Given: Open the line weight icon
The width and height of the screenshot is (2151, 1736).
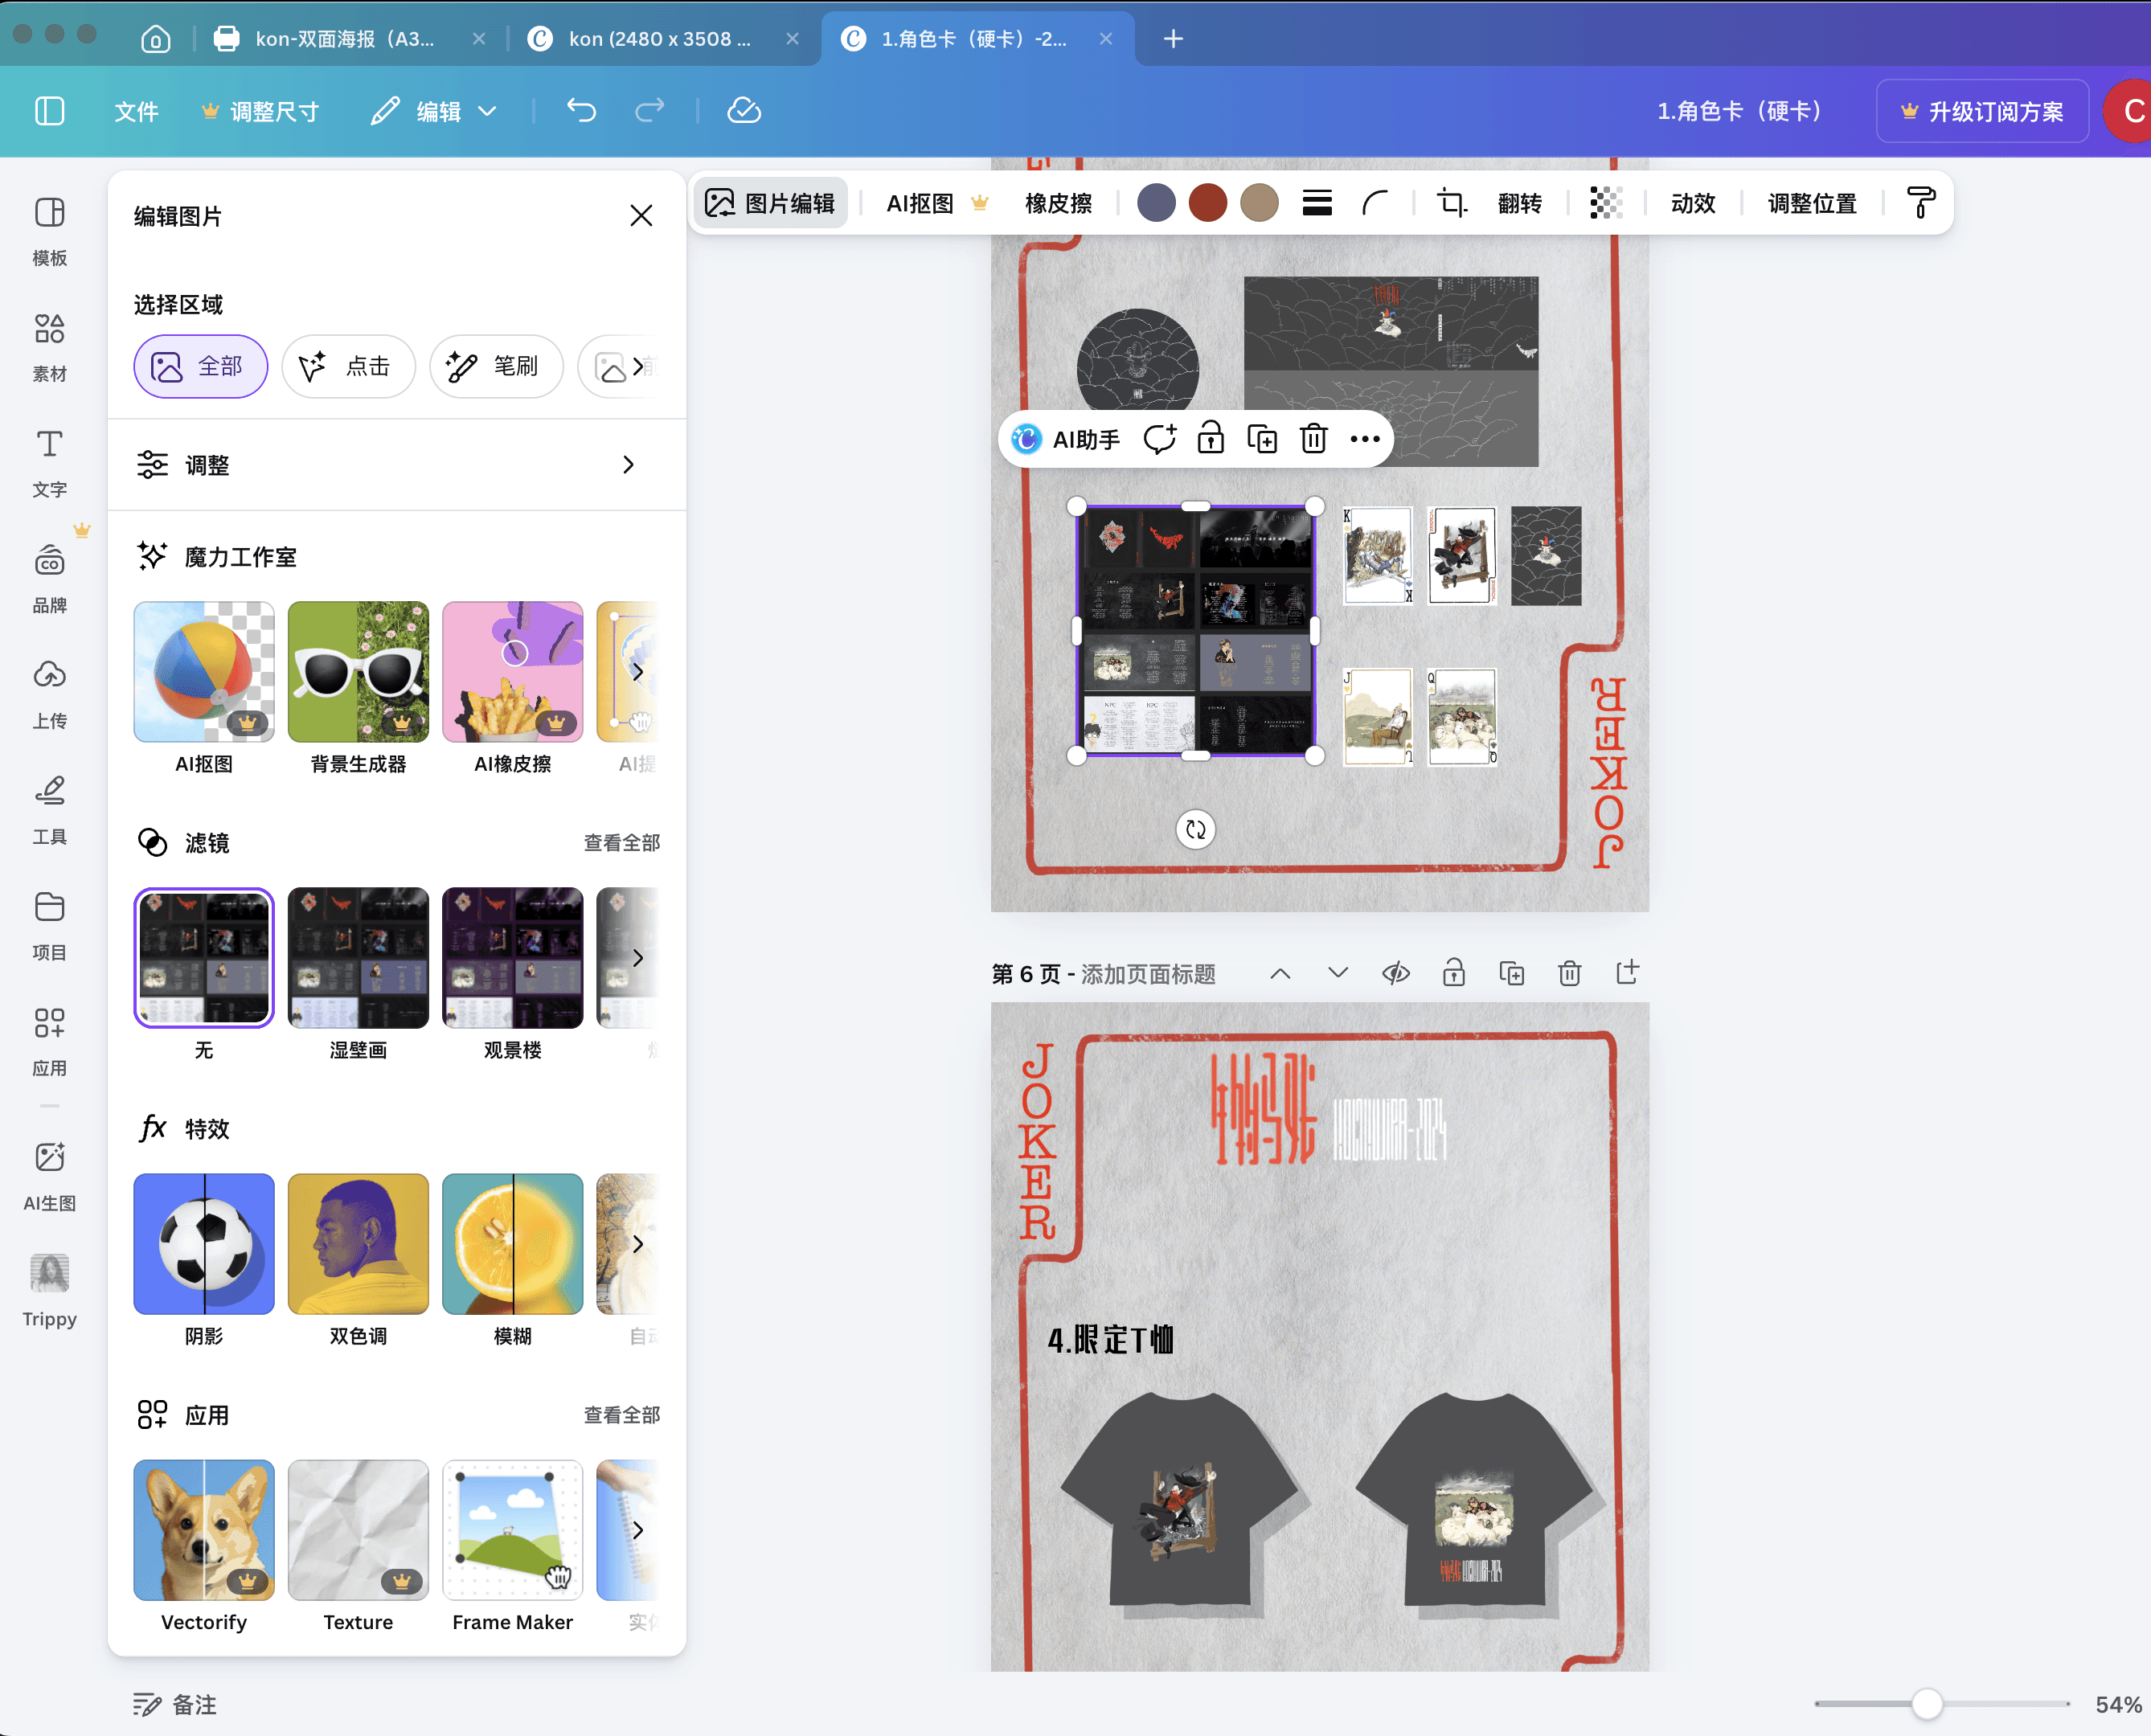Looking at the screenshot, I should 1317,203.
